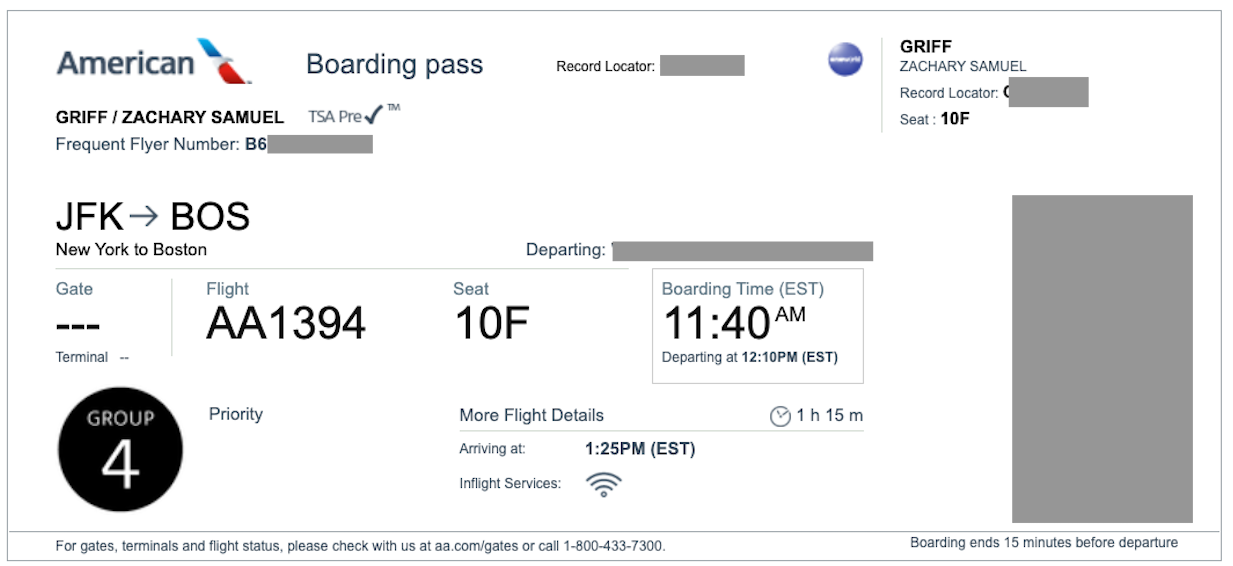Click the flight duration clock icon
Viewport: 1233px width, 566px height.
(780, 416)
